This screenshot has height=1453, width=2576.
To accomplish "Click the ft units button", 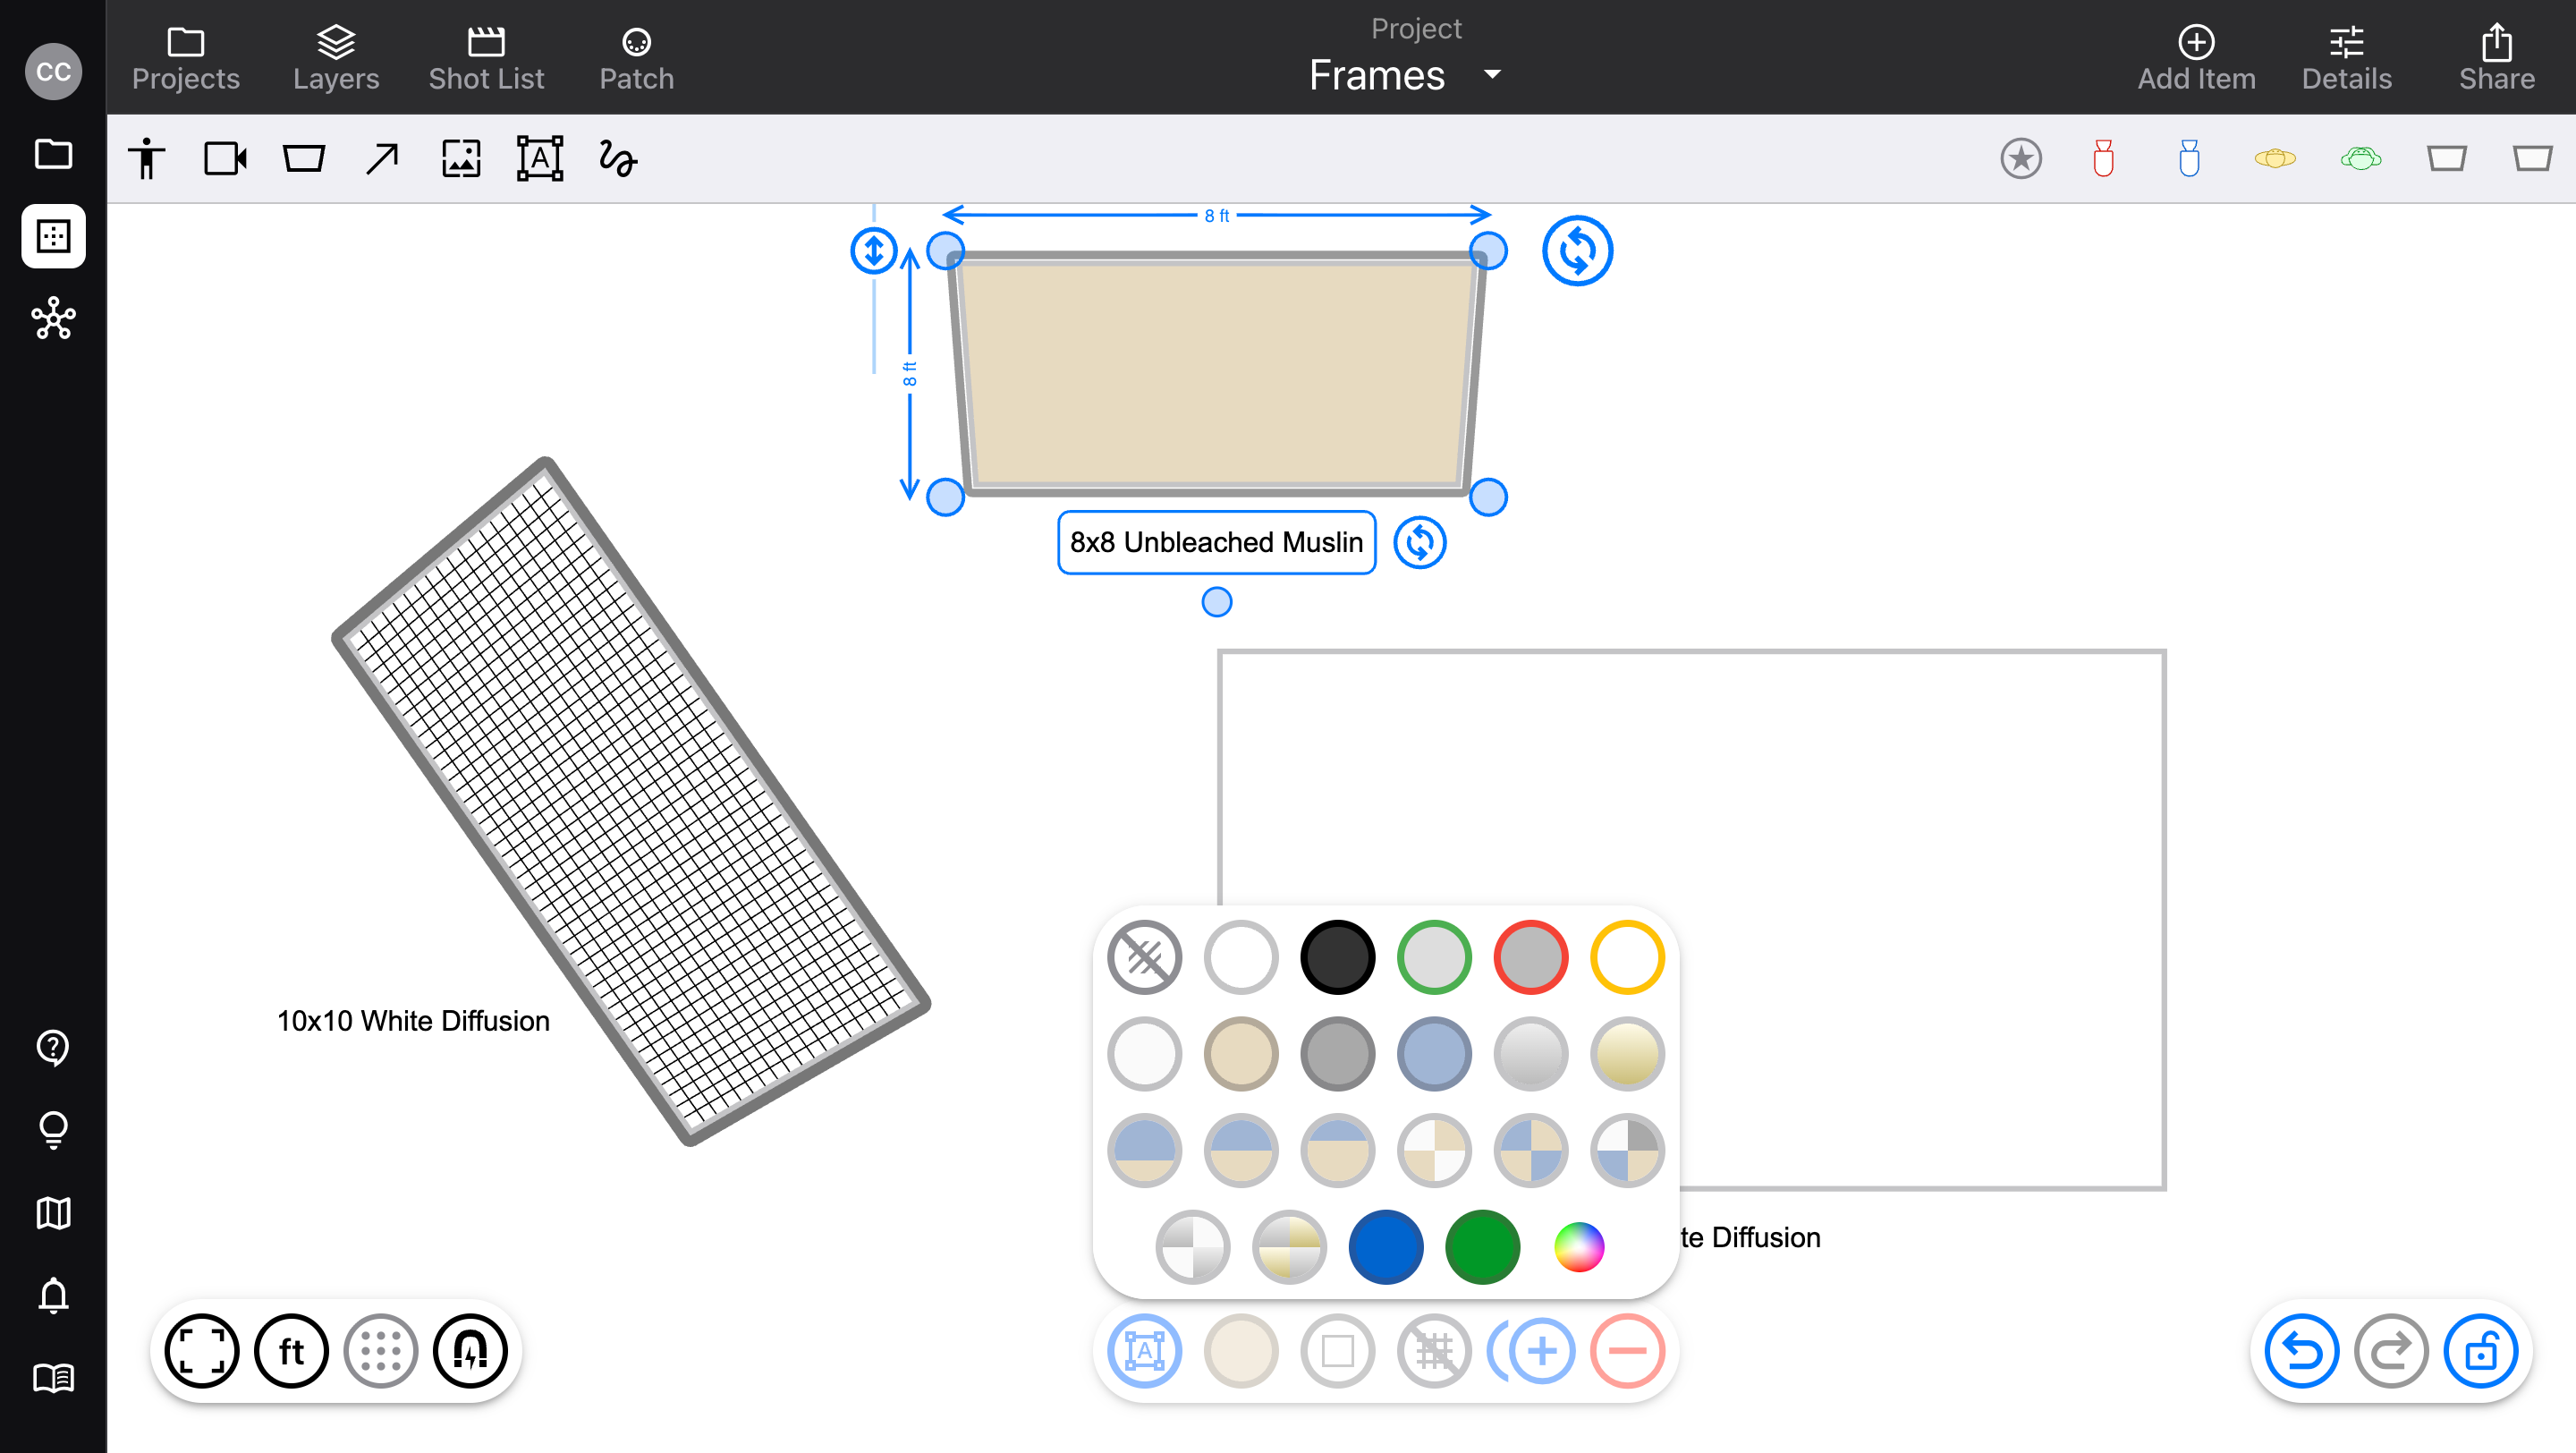I will 291,1351.
